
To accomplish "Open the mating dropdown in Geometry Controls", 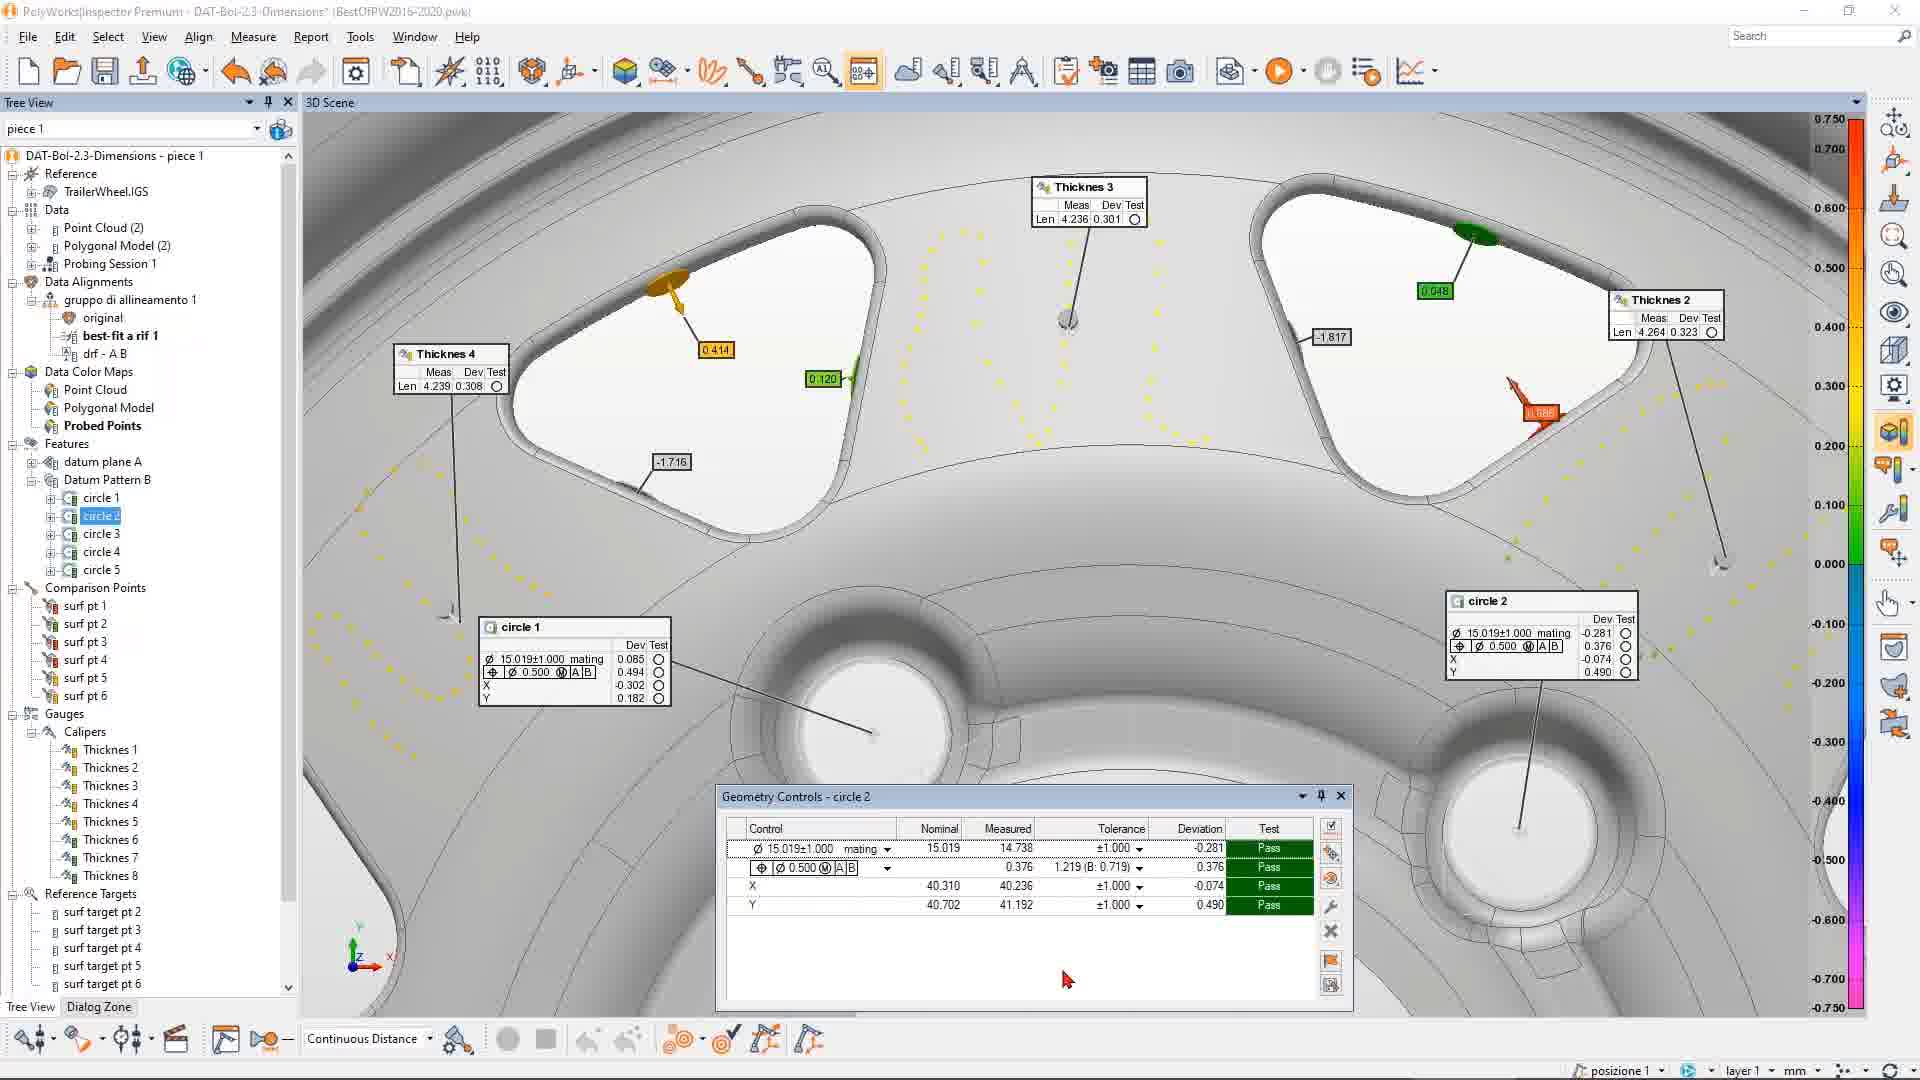I will (x=887, y=849).
